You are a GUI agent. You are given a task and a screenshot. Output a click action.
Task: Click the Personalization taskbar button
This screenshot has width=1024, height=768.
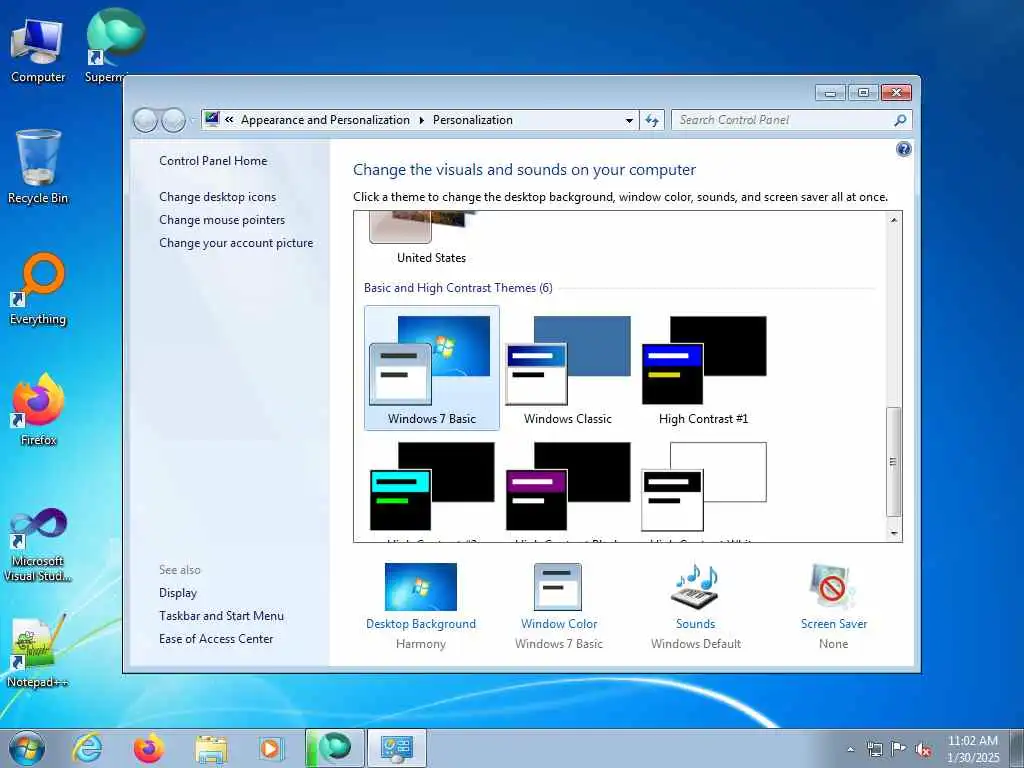[396, 748]
